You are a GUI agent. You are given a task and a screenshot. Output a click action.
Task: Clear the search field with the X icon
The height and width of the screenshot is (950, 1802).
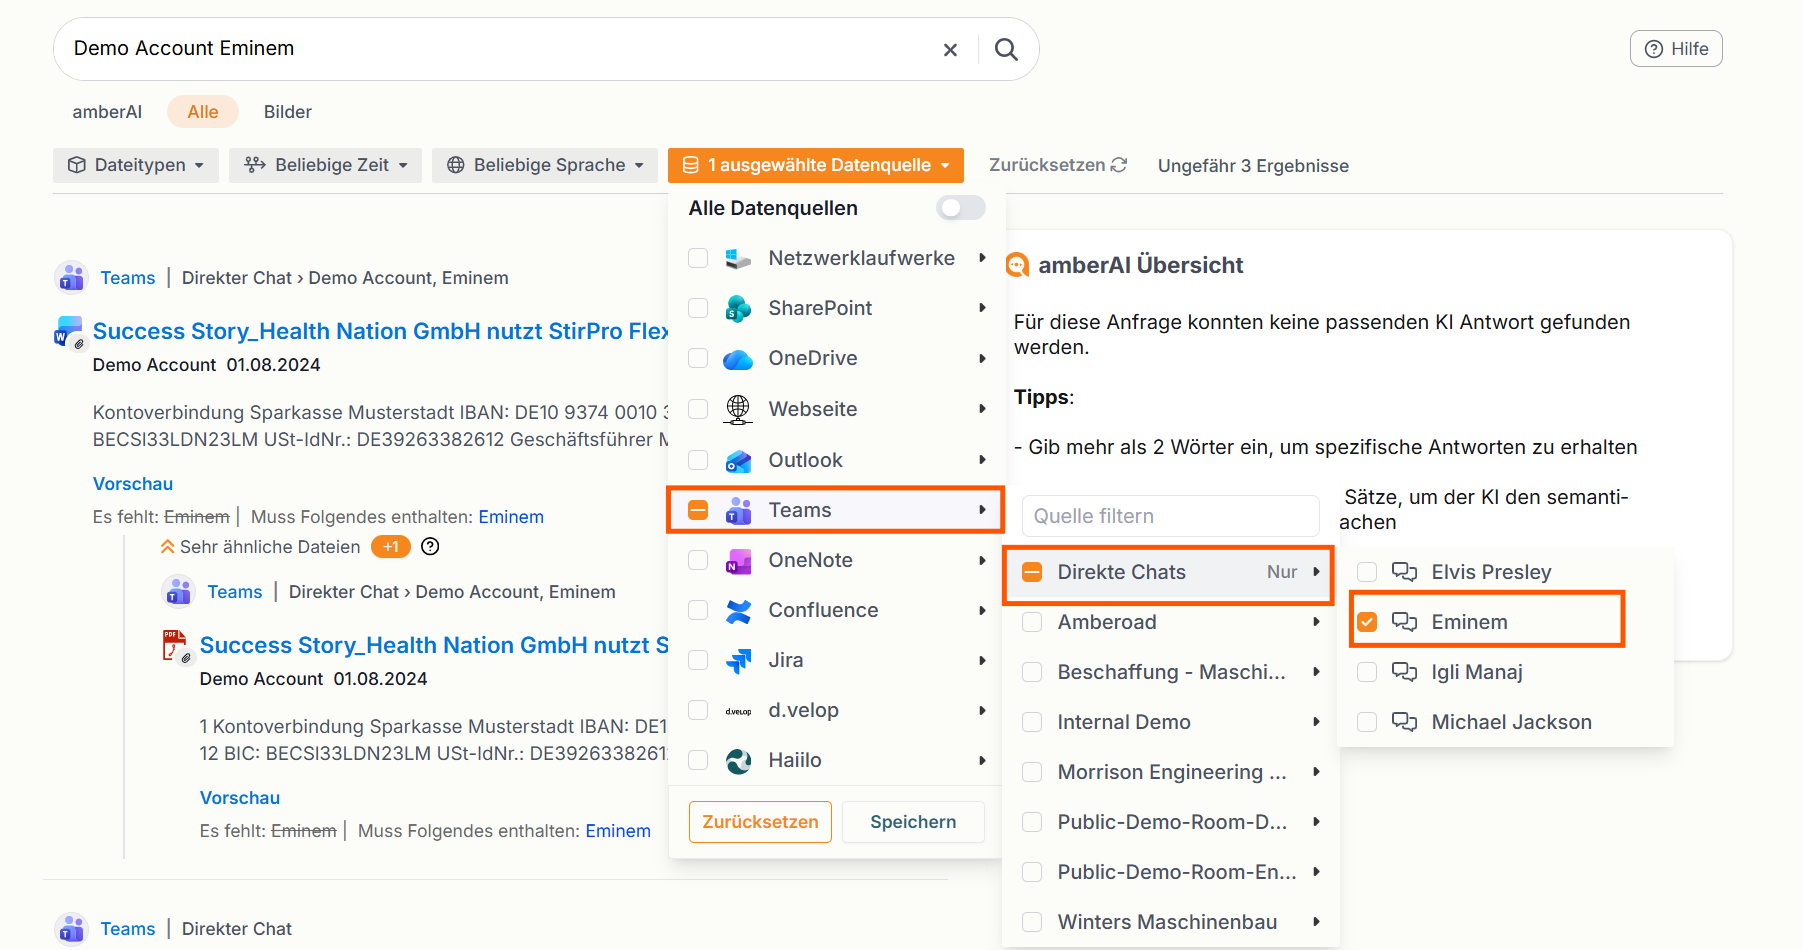pyautogui.click(x=950, y=49)
